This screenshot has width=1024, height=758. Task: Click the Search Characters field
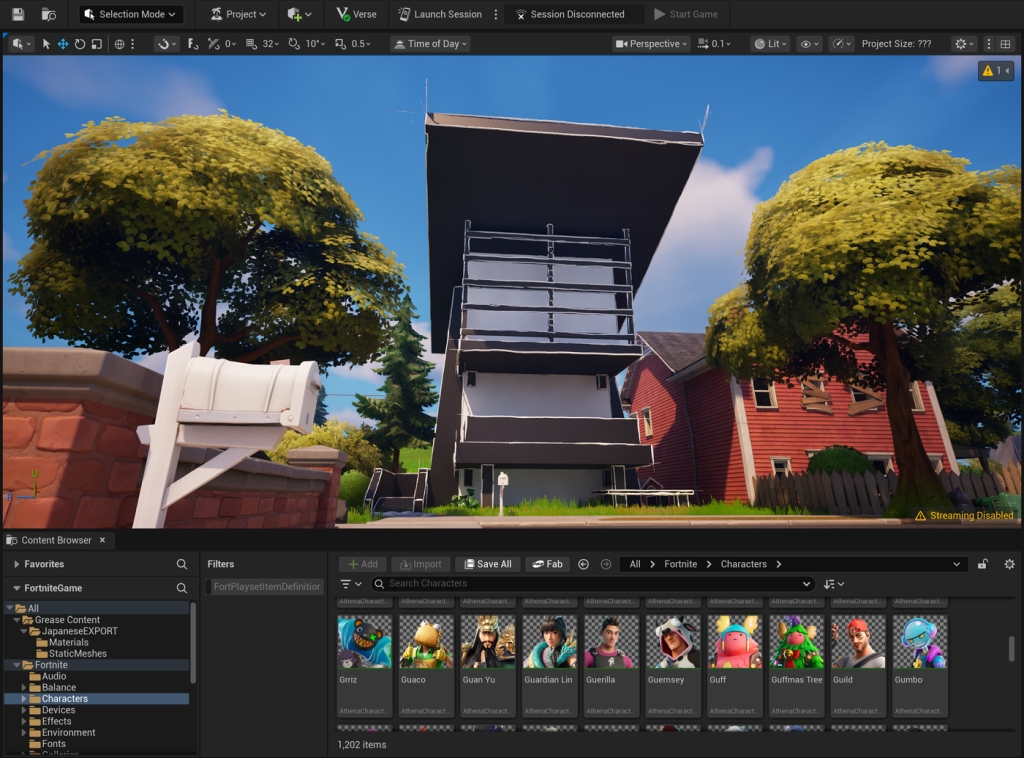coord(593,584)
